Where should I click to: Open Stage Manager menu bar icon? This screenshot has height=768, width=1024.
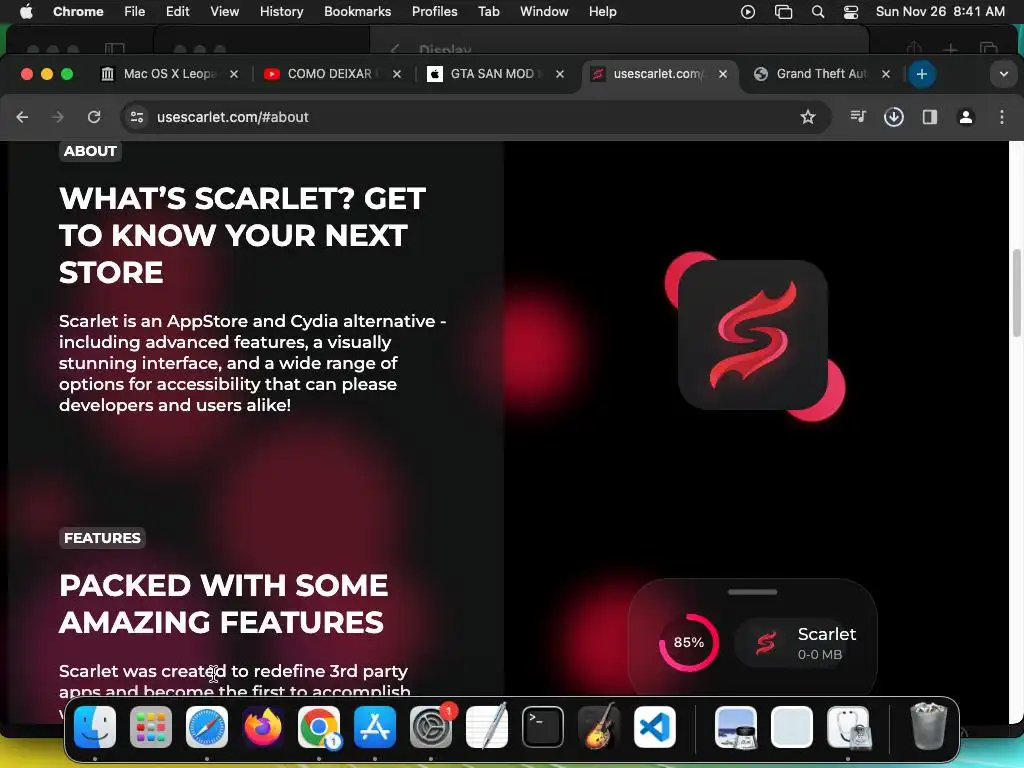783,11
